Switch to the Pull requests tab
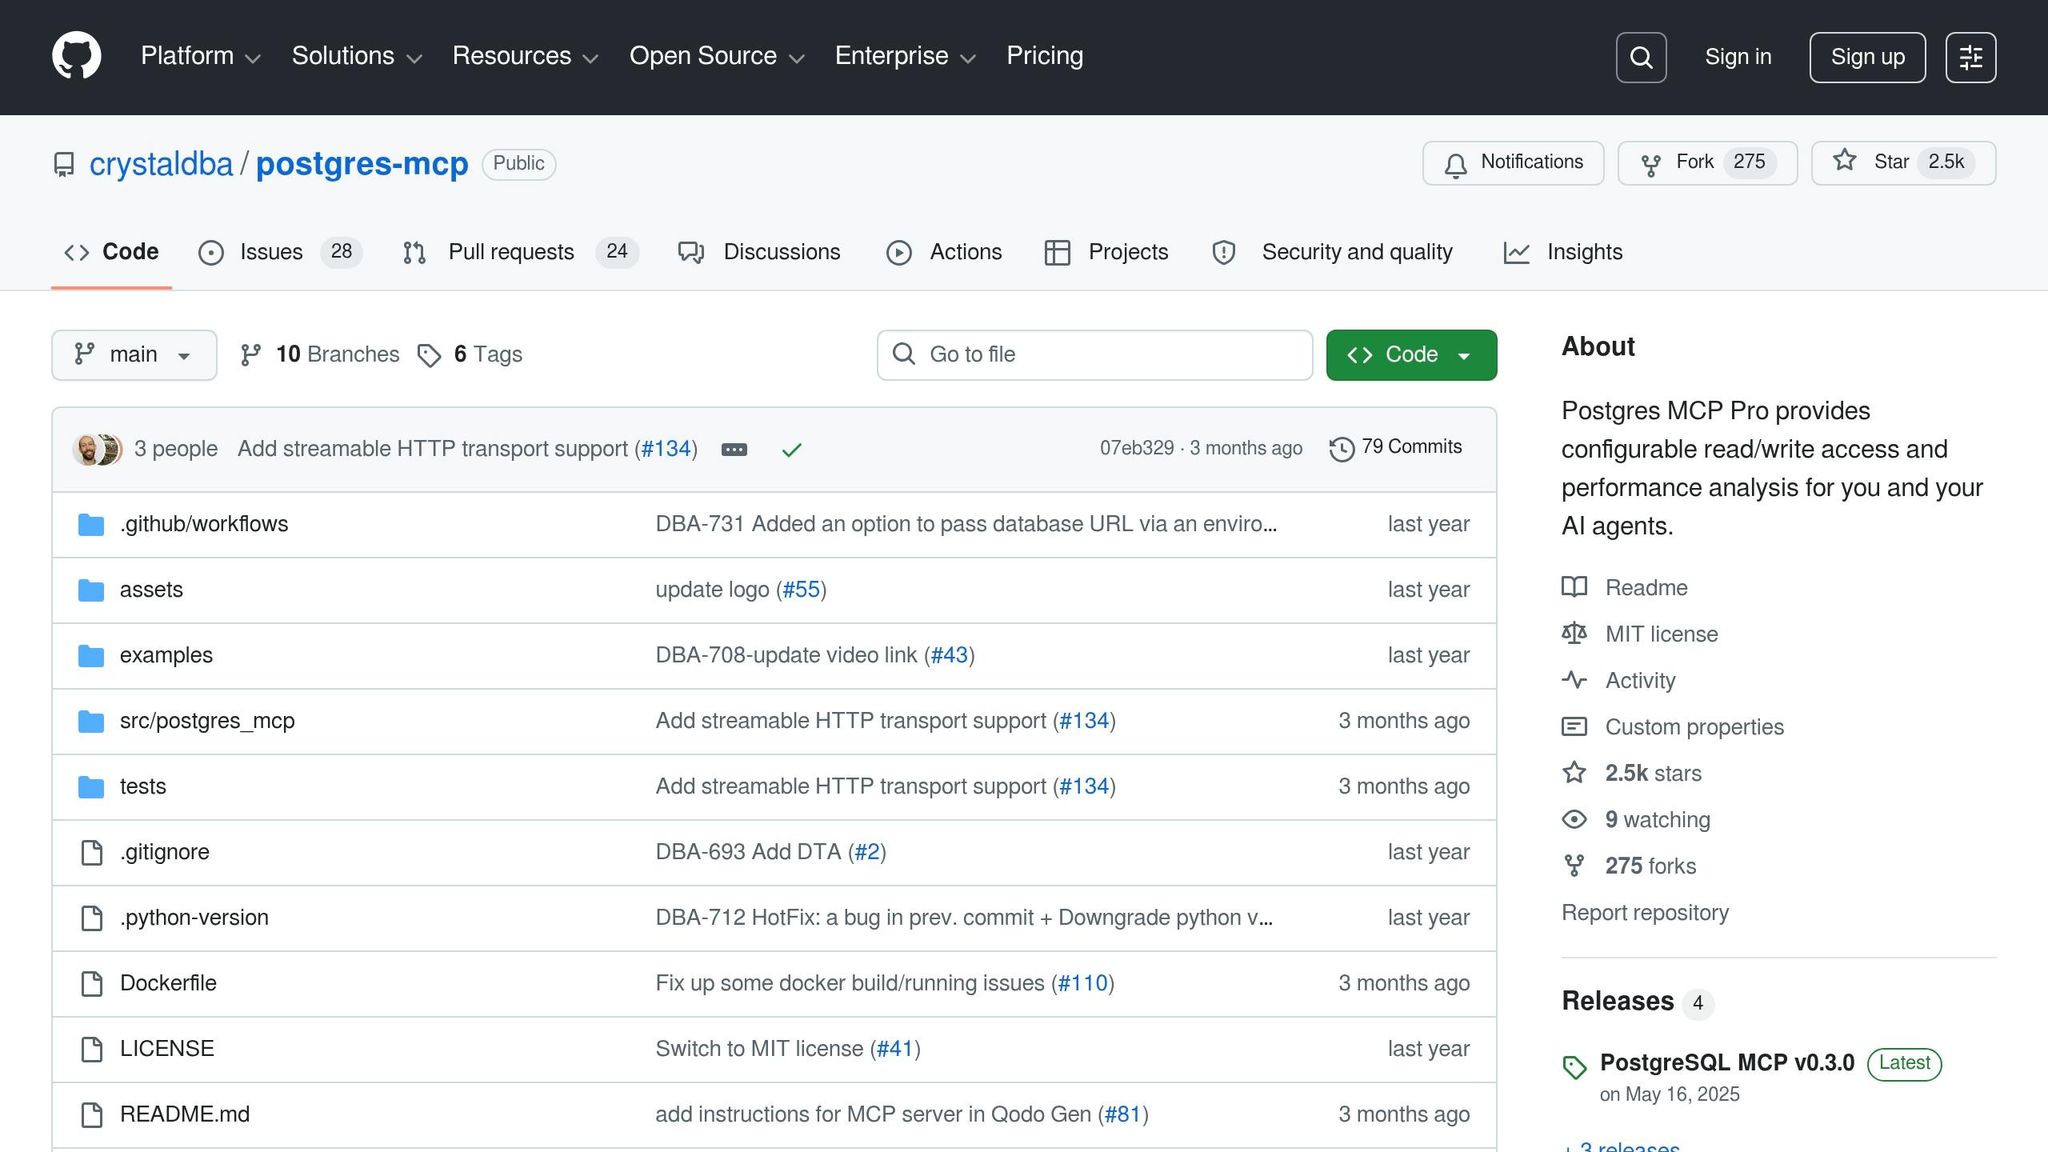The width and height of the screenshot is (2048, 1152). [x=512, y=252]
